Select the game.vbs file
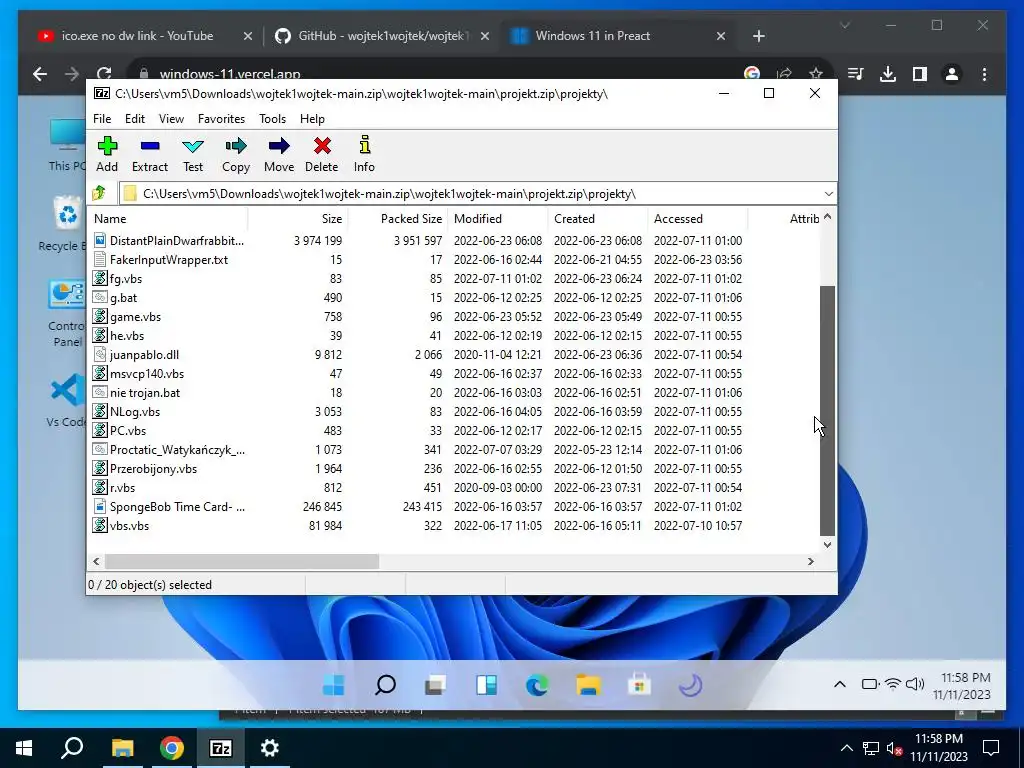This screenshot has height=768, width=1024. (453, 316)
